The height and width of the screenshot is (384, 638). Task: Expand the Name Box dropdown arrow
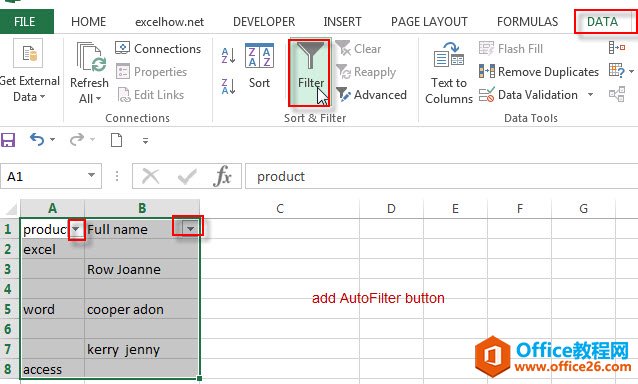click(91, 176)
